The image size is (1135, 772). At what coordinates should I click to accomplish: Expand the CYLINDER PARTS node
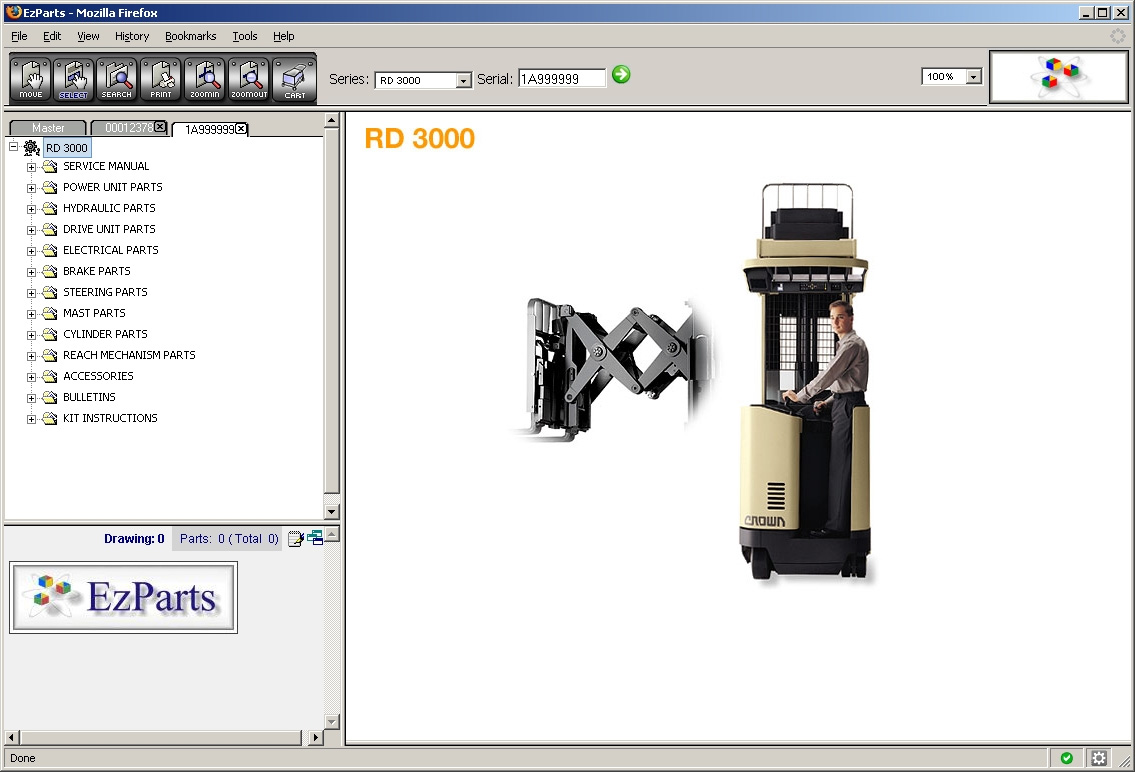[x=31, y=335]
